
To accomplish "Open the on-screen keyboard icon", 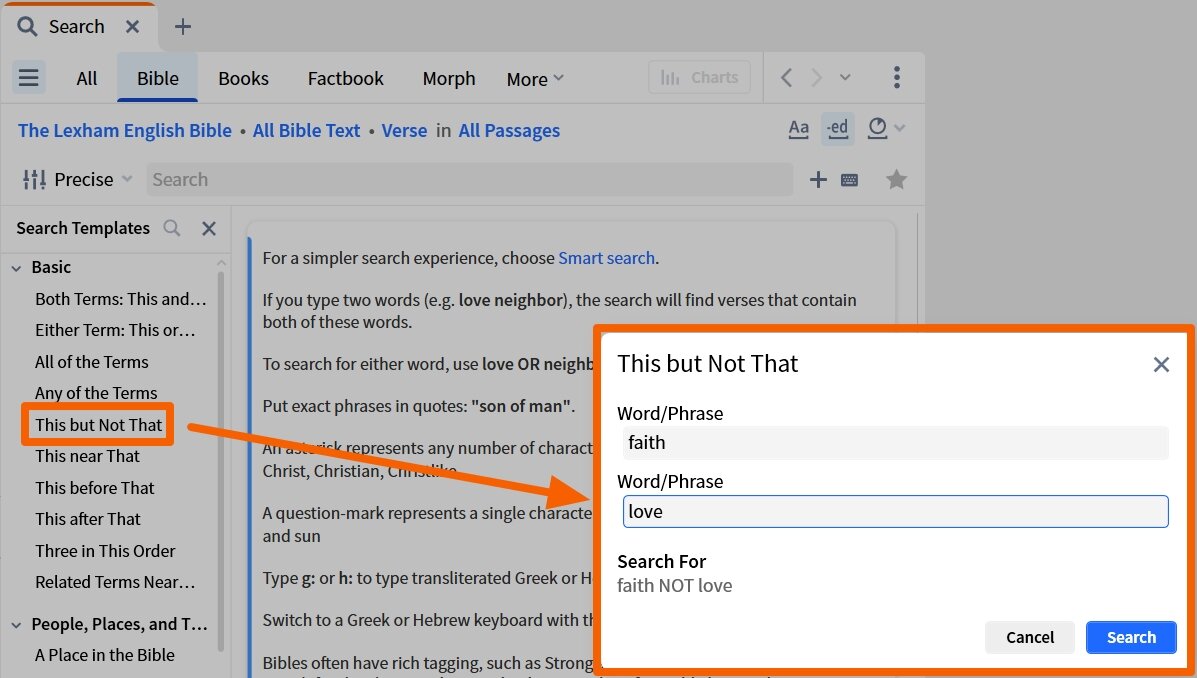I will 849,180.
